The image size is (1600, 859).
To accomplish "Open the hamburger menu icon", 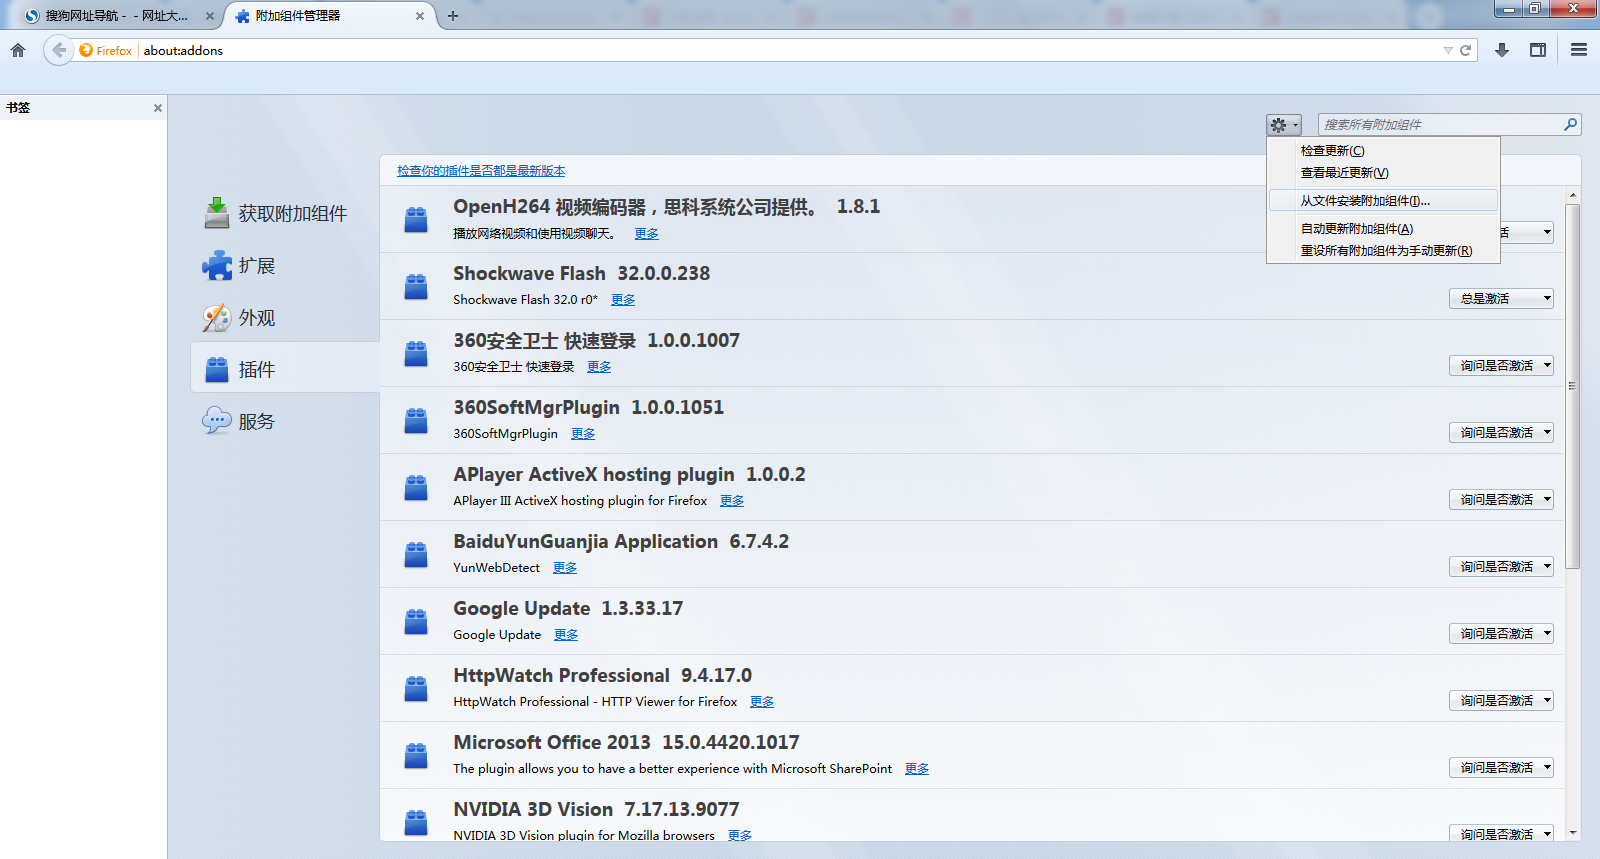I will (x=1579, y=50).
